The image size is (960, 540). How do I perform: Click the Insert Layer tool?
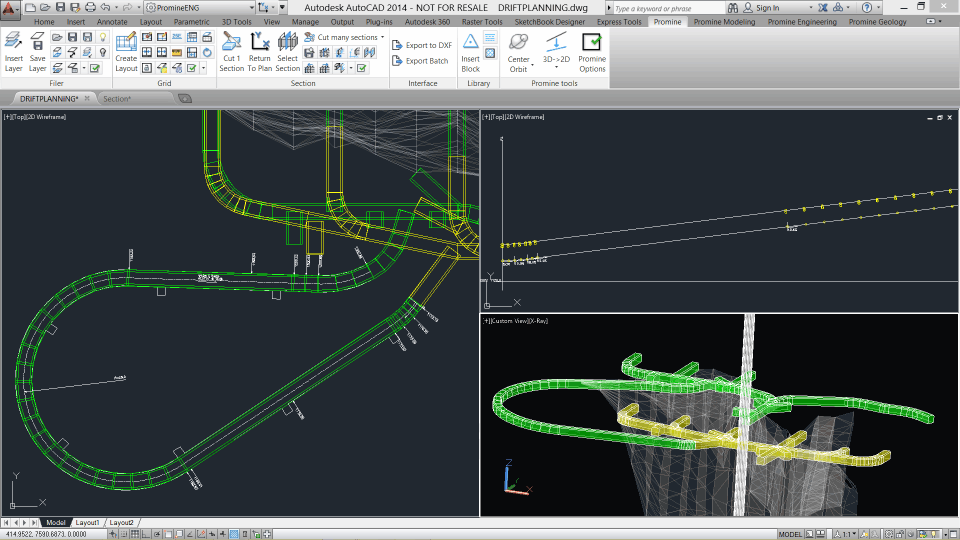pos(13,50)
